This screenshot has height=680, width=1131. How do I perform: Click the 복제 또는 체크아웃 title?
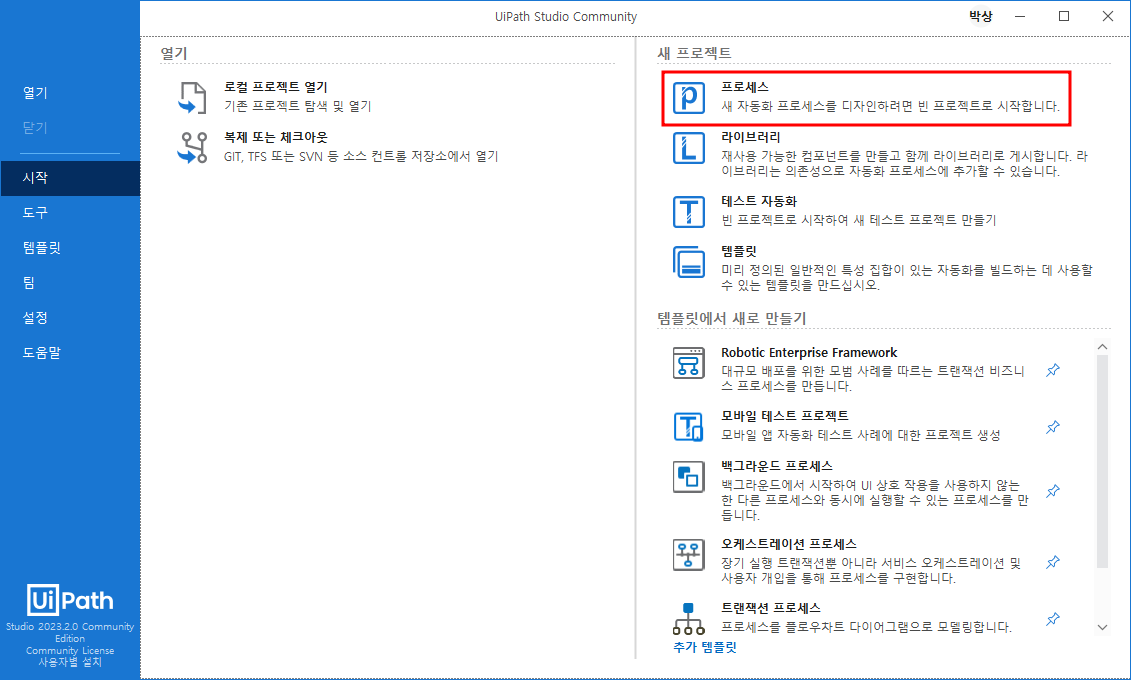tap(276, 137)
